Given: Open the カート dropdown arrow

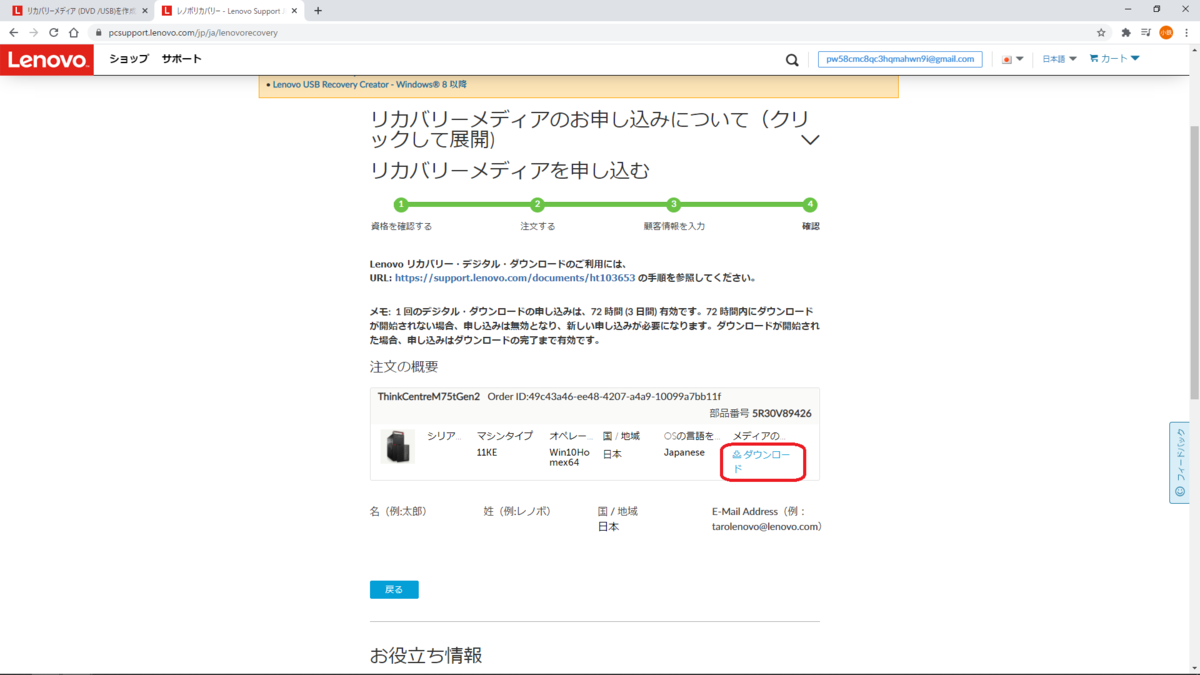Looking at the screenshot, I should 1135,59.
